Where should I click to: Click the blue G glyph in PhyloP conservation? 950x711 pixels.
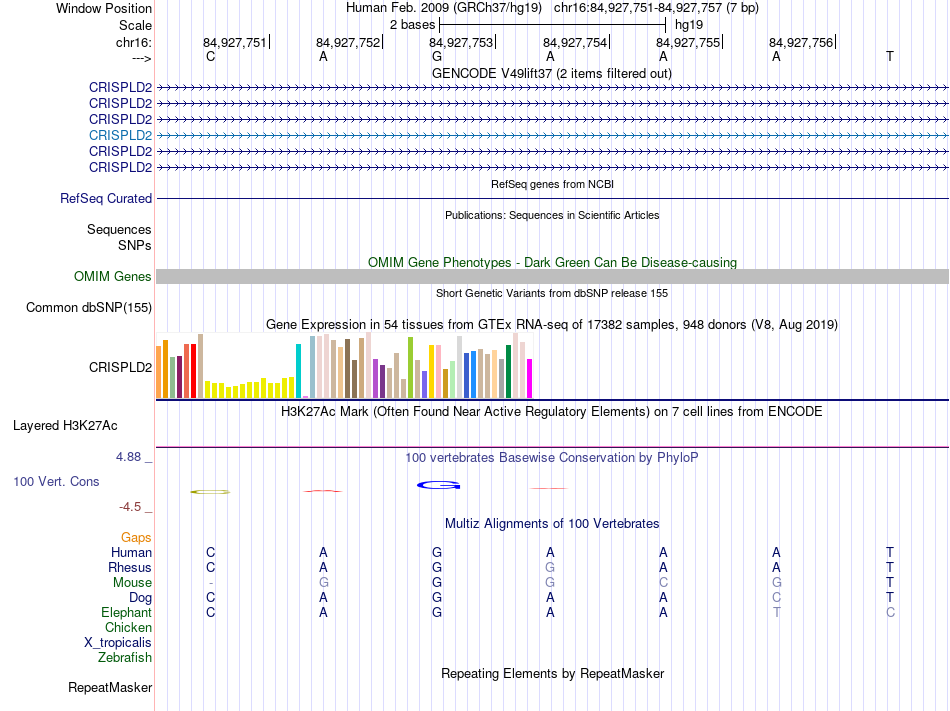(x=437, y=485)
